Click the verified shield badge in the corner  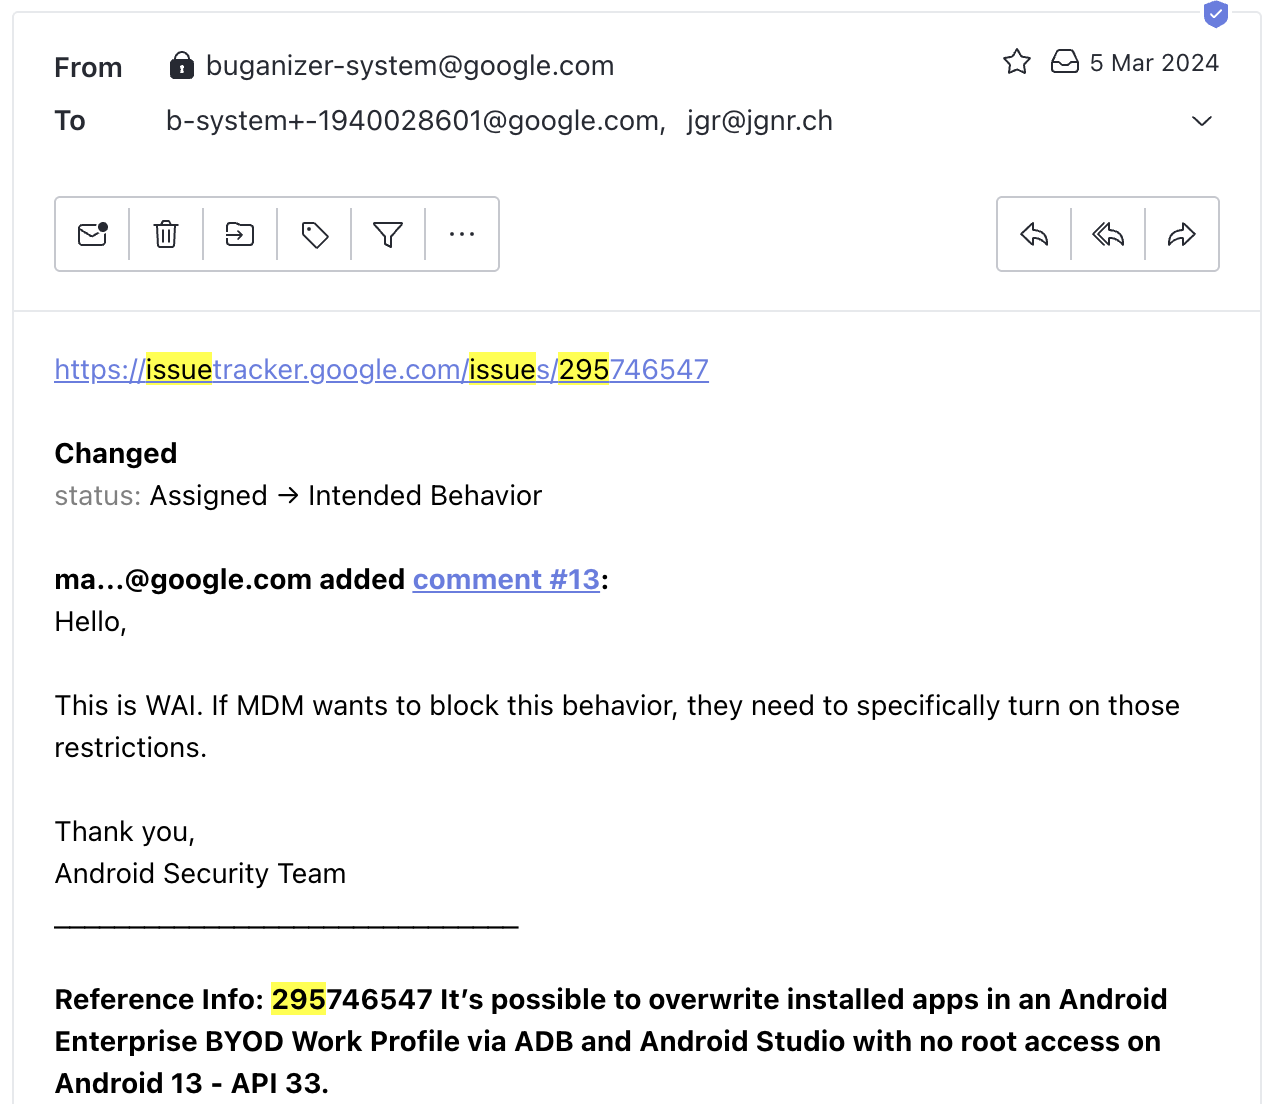coord(1216,14)
